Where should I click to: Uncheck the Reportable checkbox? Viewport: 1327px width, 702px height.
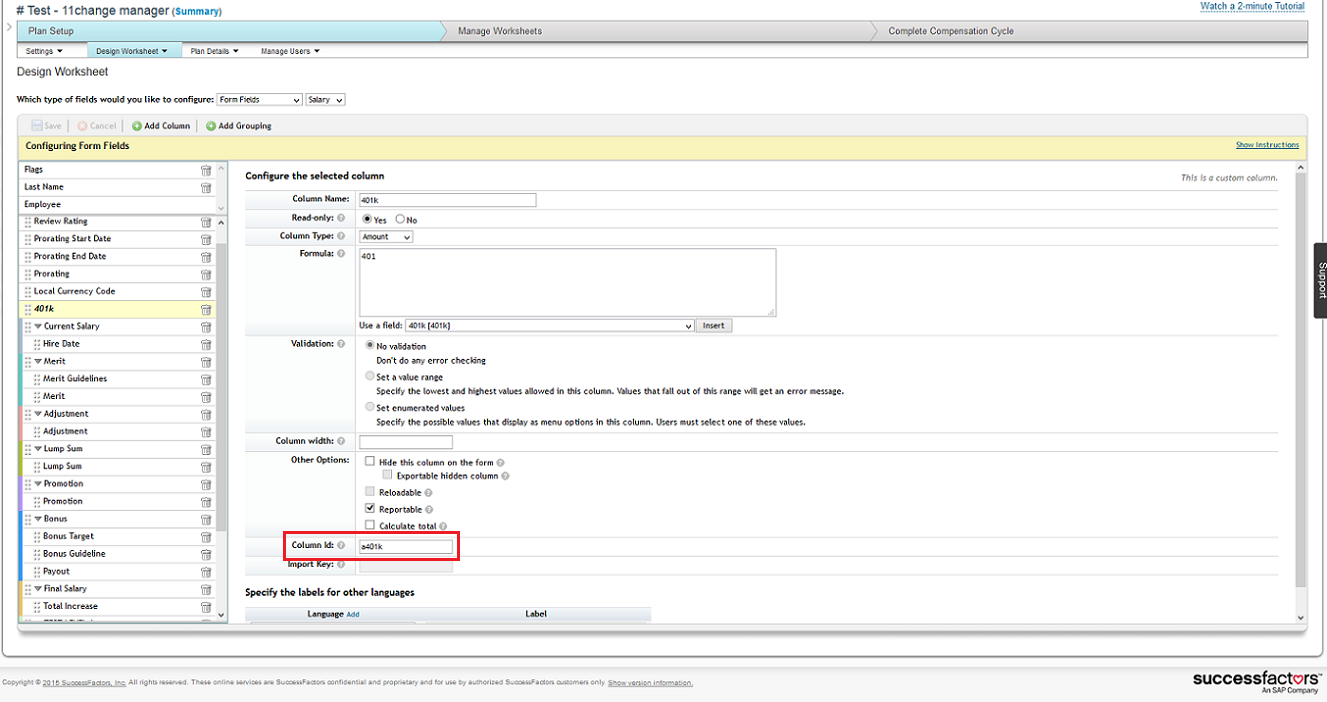point(370,509)
